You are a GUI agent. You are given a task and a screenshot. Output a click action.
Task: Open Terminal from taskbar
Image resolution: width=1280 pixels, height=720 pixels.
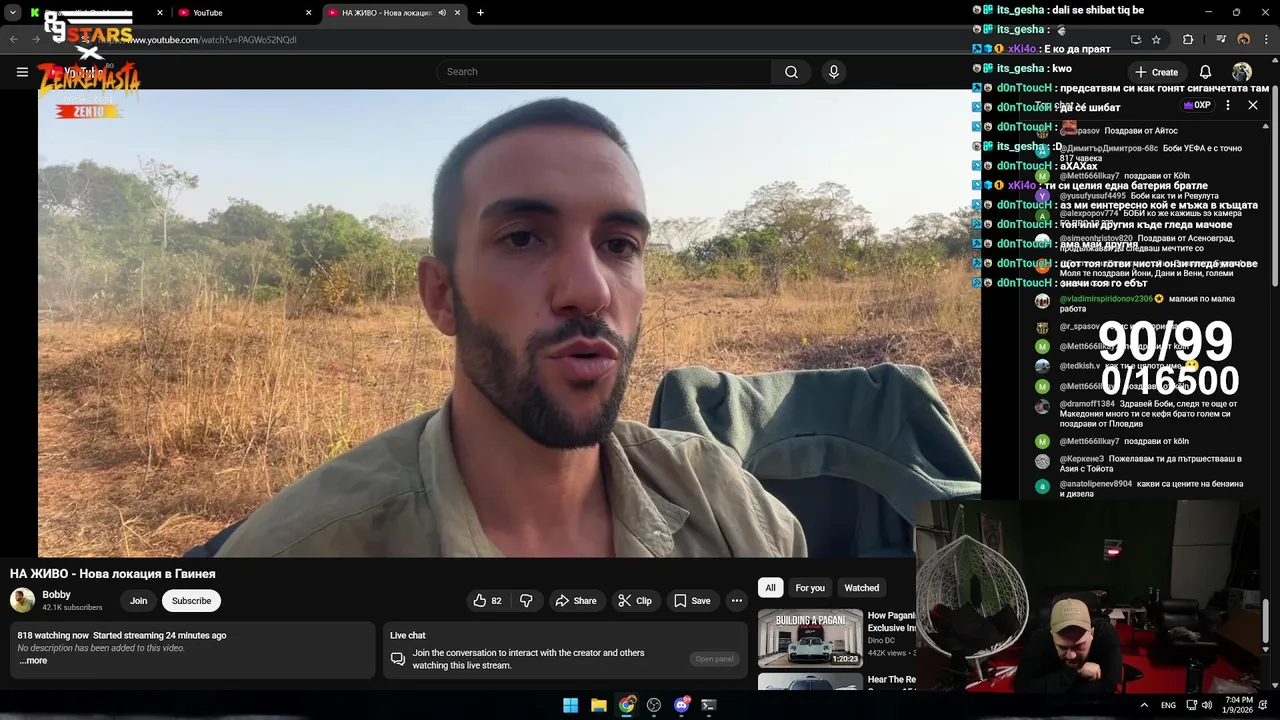(709, 705)
